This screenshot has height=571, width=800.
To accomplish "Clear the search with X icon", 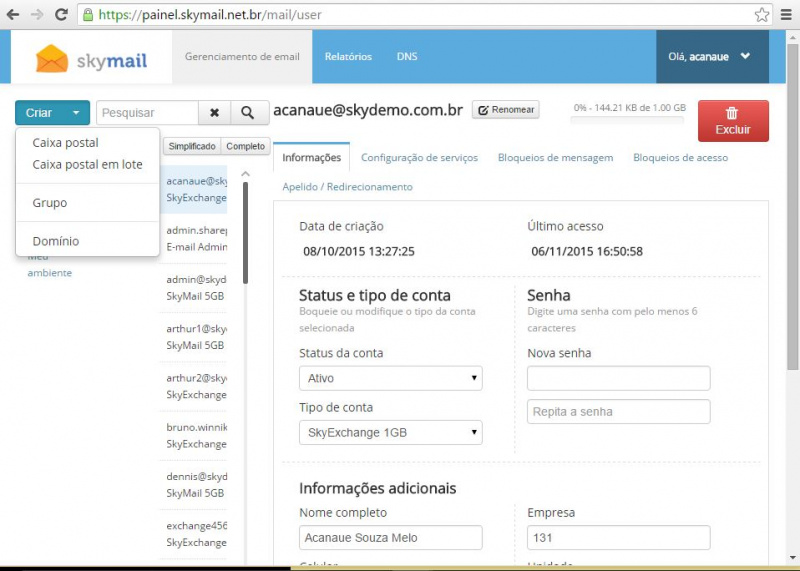I will click(x=215, y=113).
